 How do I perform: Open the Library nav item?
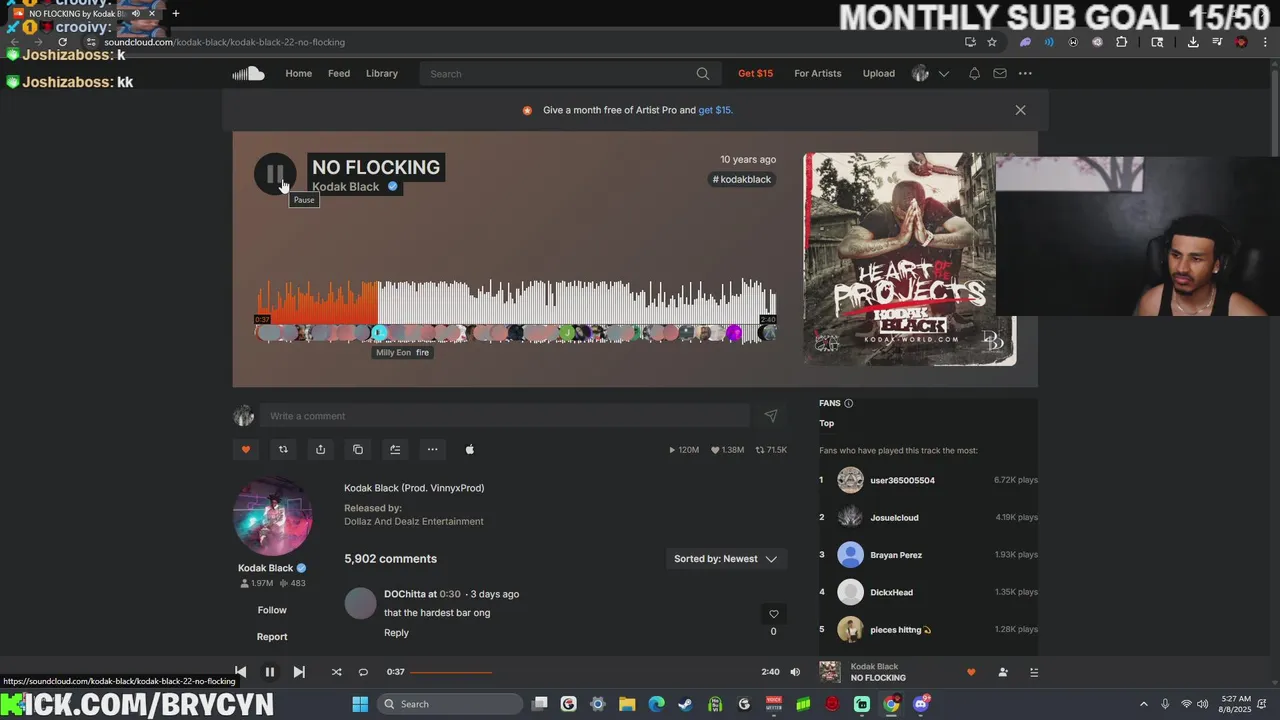pos(382,73)
